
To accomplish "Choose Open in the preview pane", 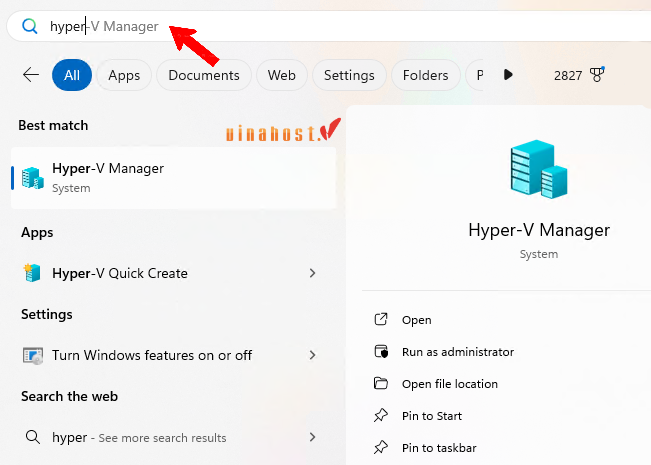I will [x=416, y=320].
